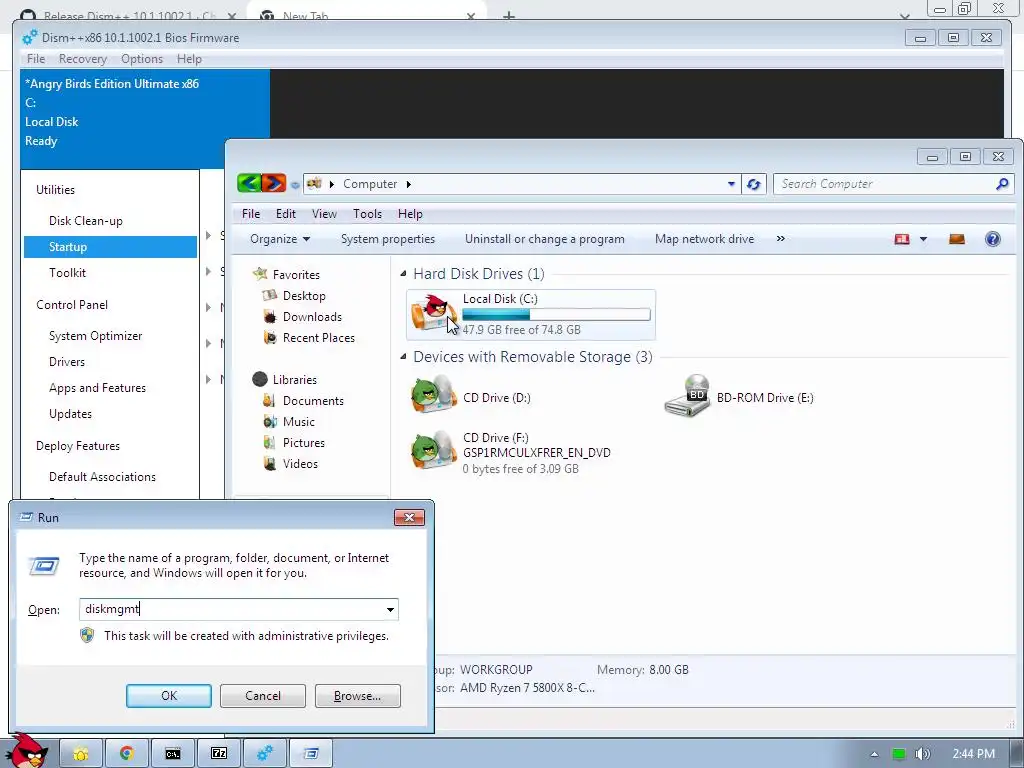
Task: Open Downloads in Explorer Favorites
Action: 303,317
